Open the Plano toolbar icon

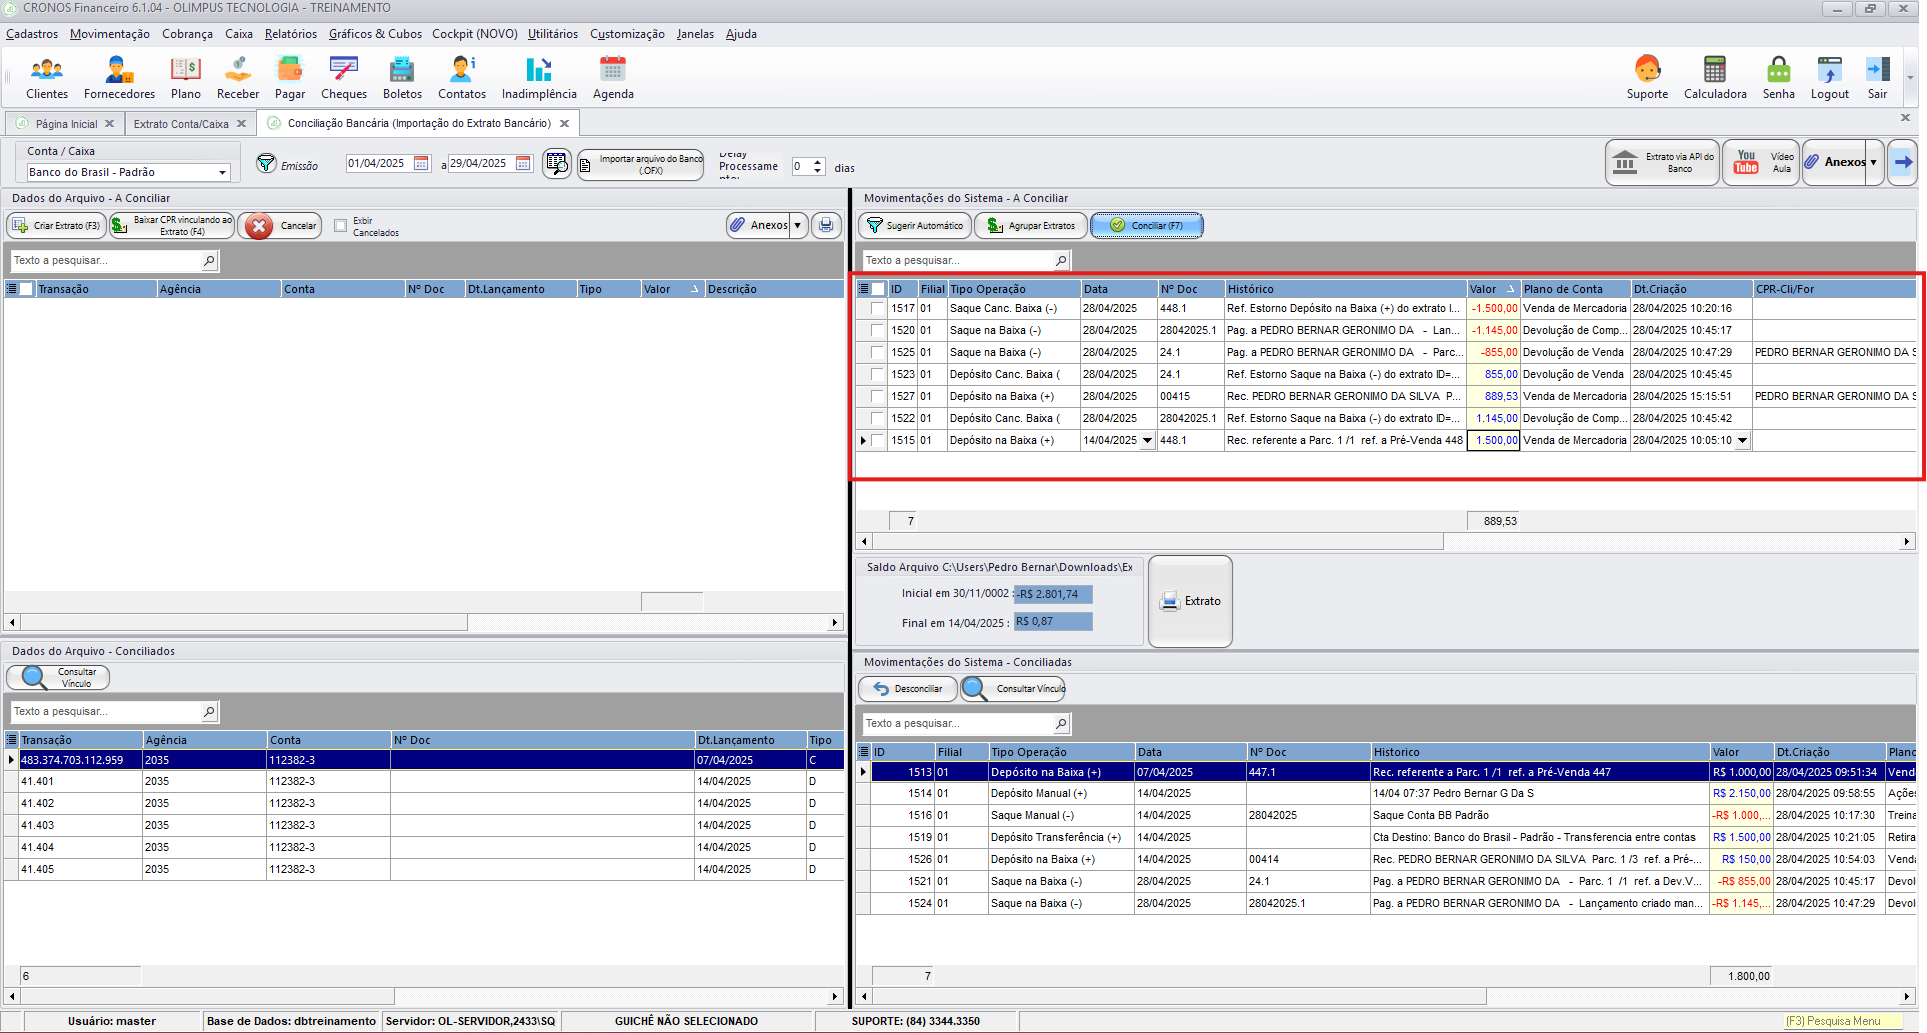point(186,78)
